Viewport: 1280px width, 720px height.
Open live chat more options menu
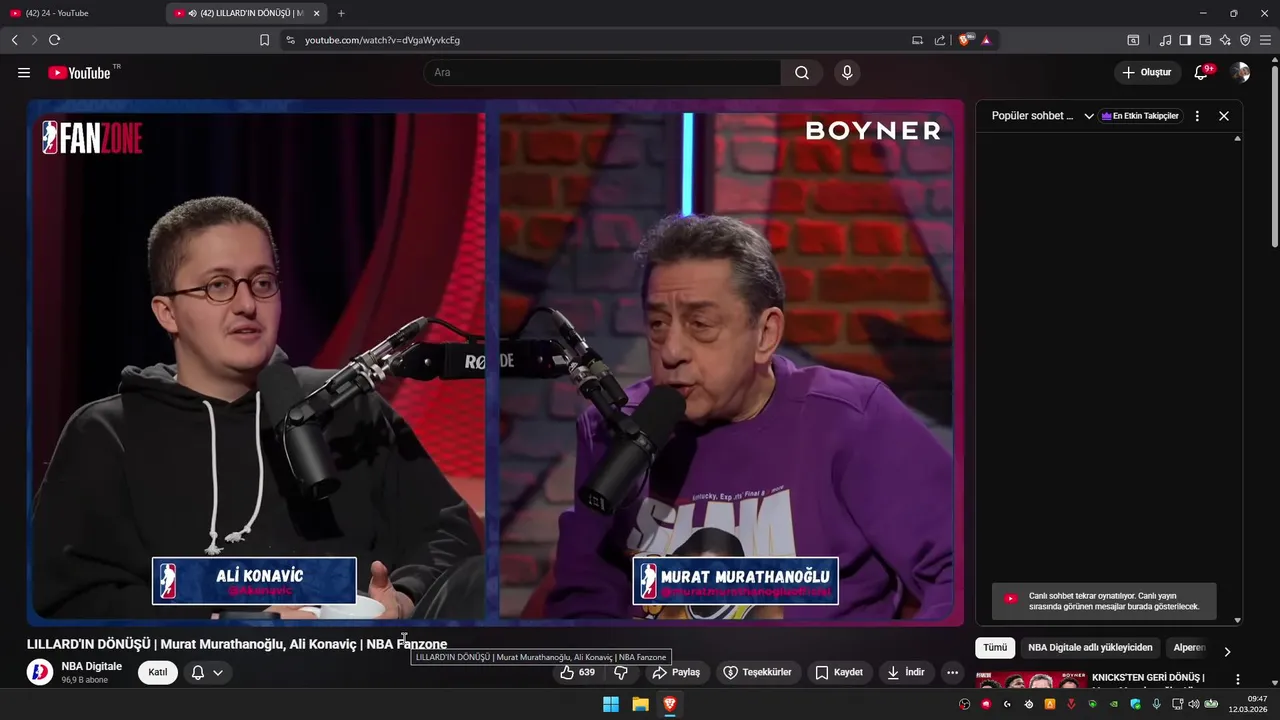(x=1197, y=116)
